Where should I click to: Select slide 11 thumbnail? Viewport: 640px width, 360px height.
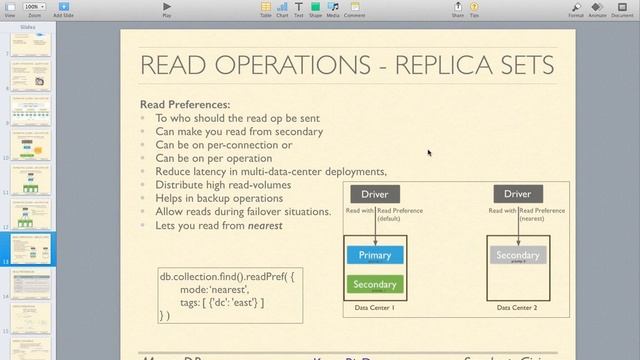click(x=31, y=180)
